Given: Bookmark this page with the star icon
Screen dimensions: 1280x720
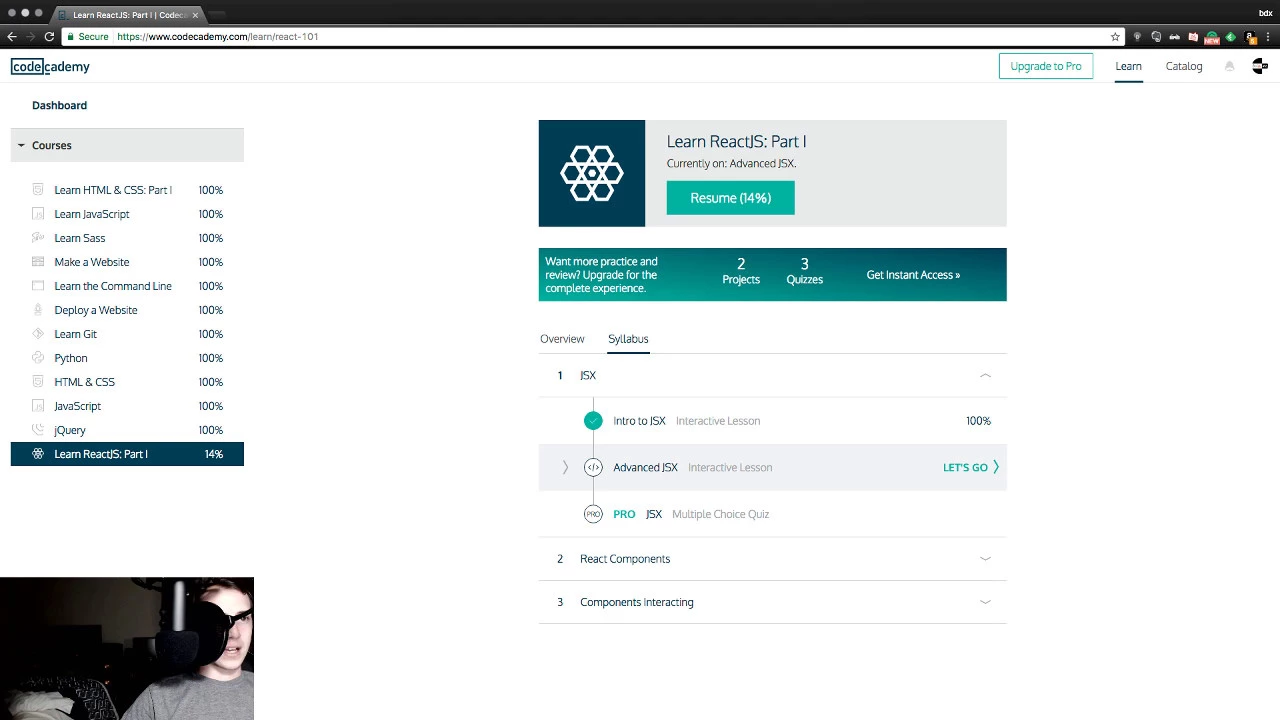Looking at the screenshot, I should (x=1115, y=36).
